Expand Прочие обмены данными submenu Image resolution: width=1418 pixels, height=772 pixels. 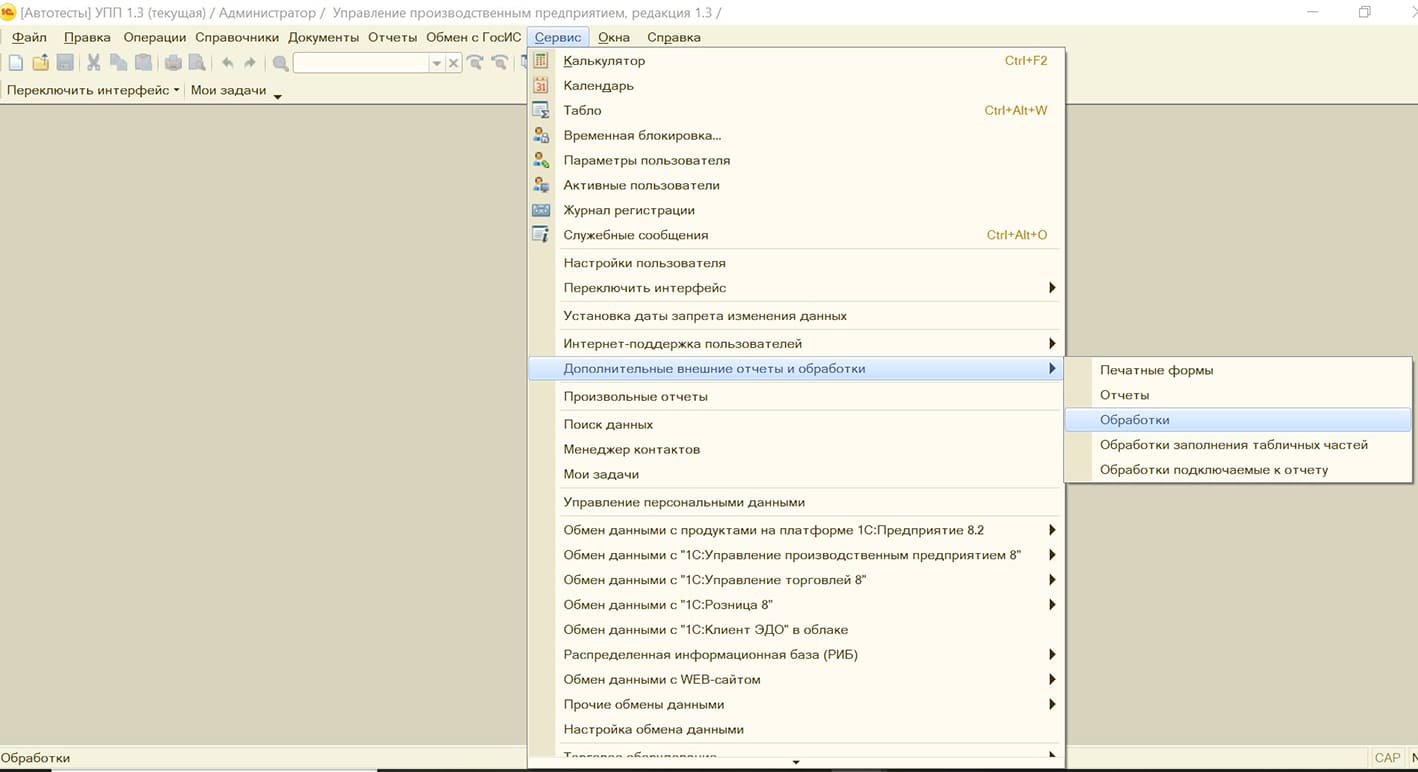1052,705
